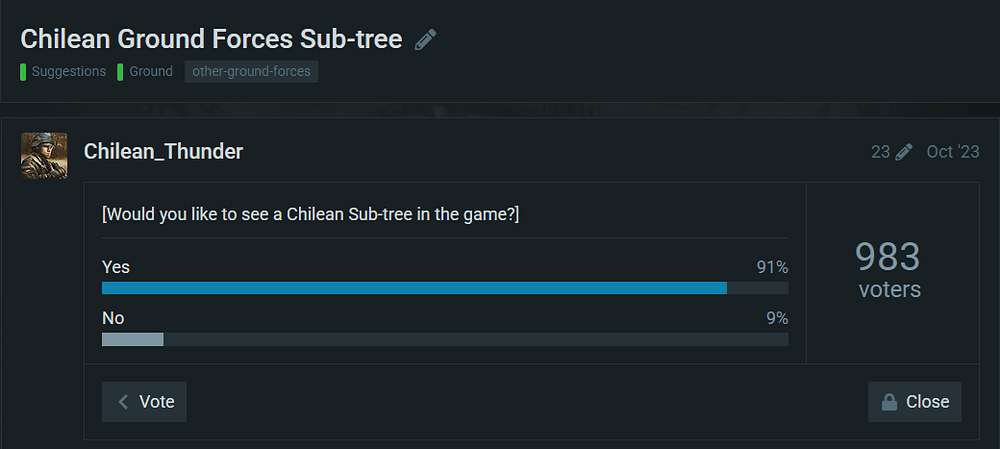1000x449 pixels.
Task: Click the green square beside Ground
Action: [120, 72]
